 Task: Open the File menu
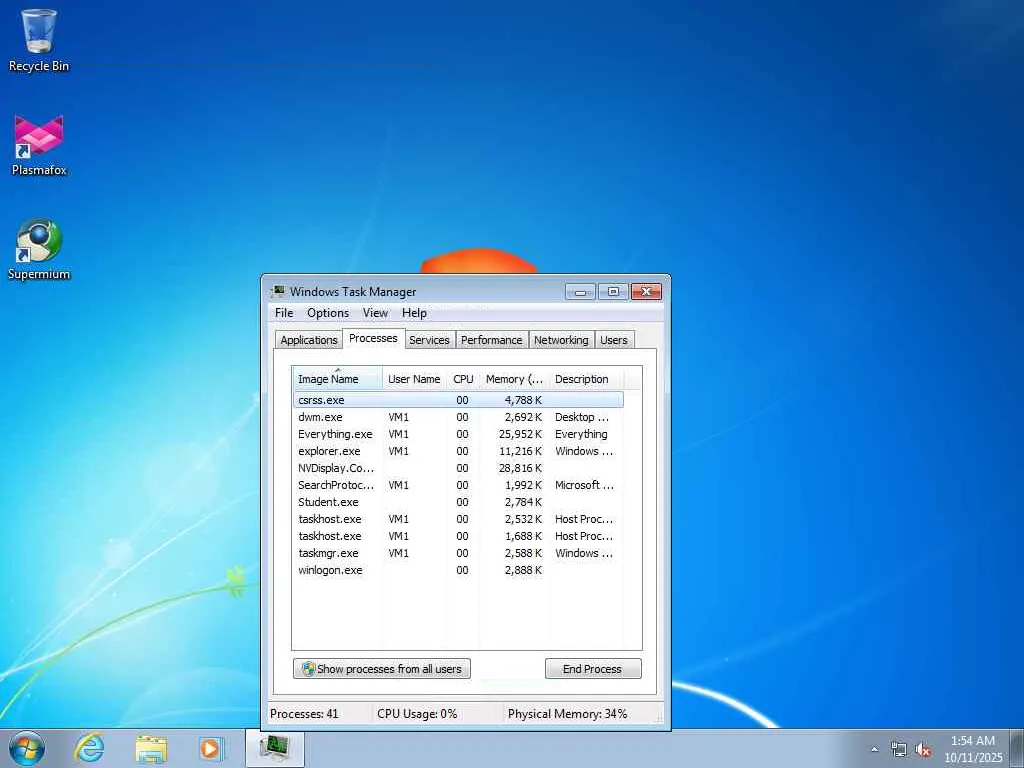click(x=284, y=313)
